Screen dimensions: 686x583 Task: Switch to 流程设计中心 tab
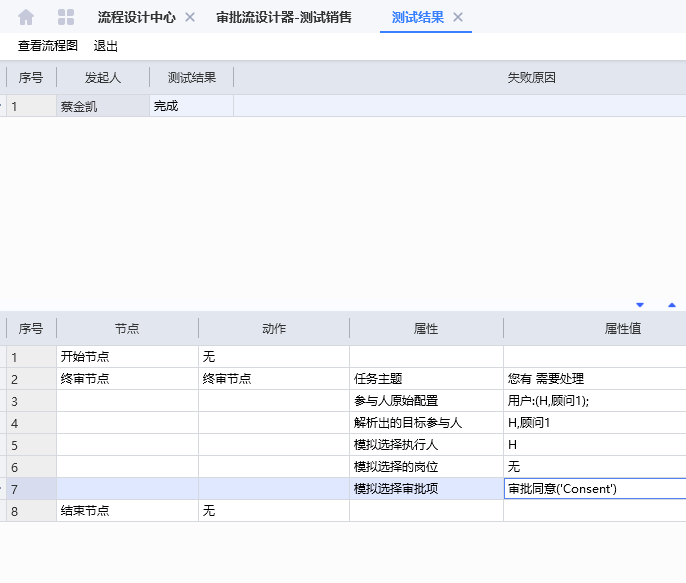tap(136, 17)
